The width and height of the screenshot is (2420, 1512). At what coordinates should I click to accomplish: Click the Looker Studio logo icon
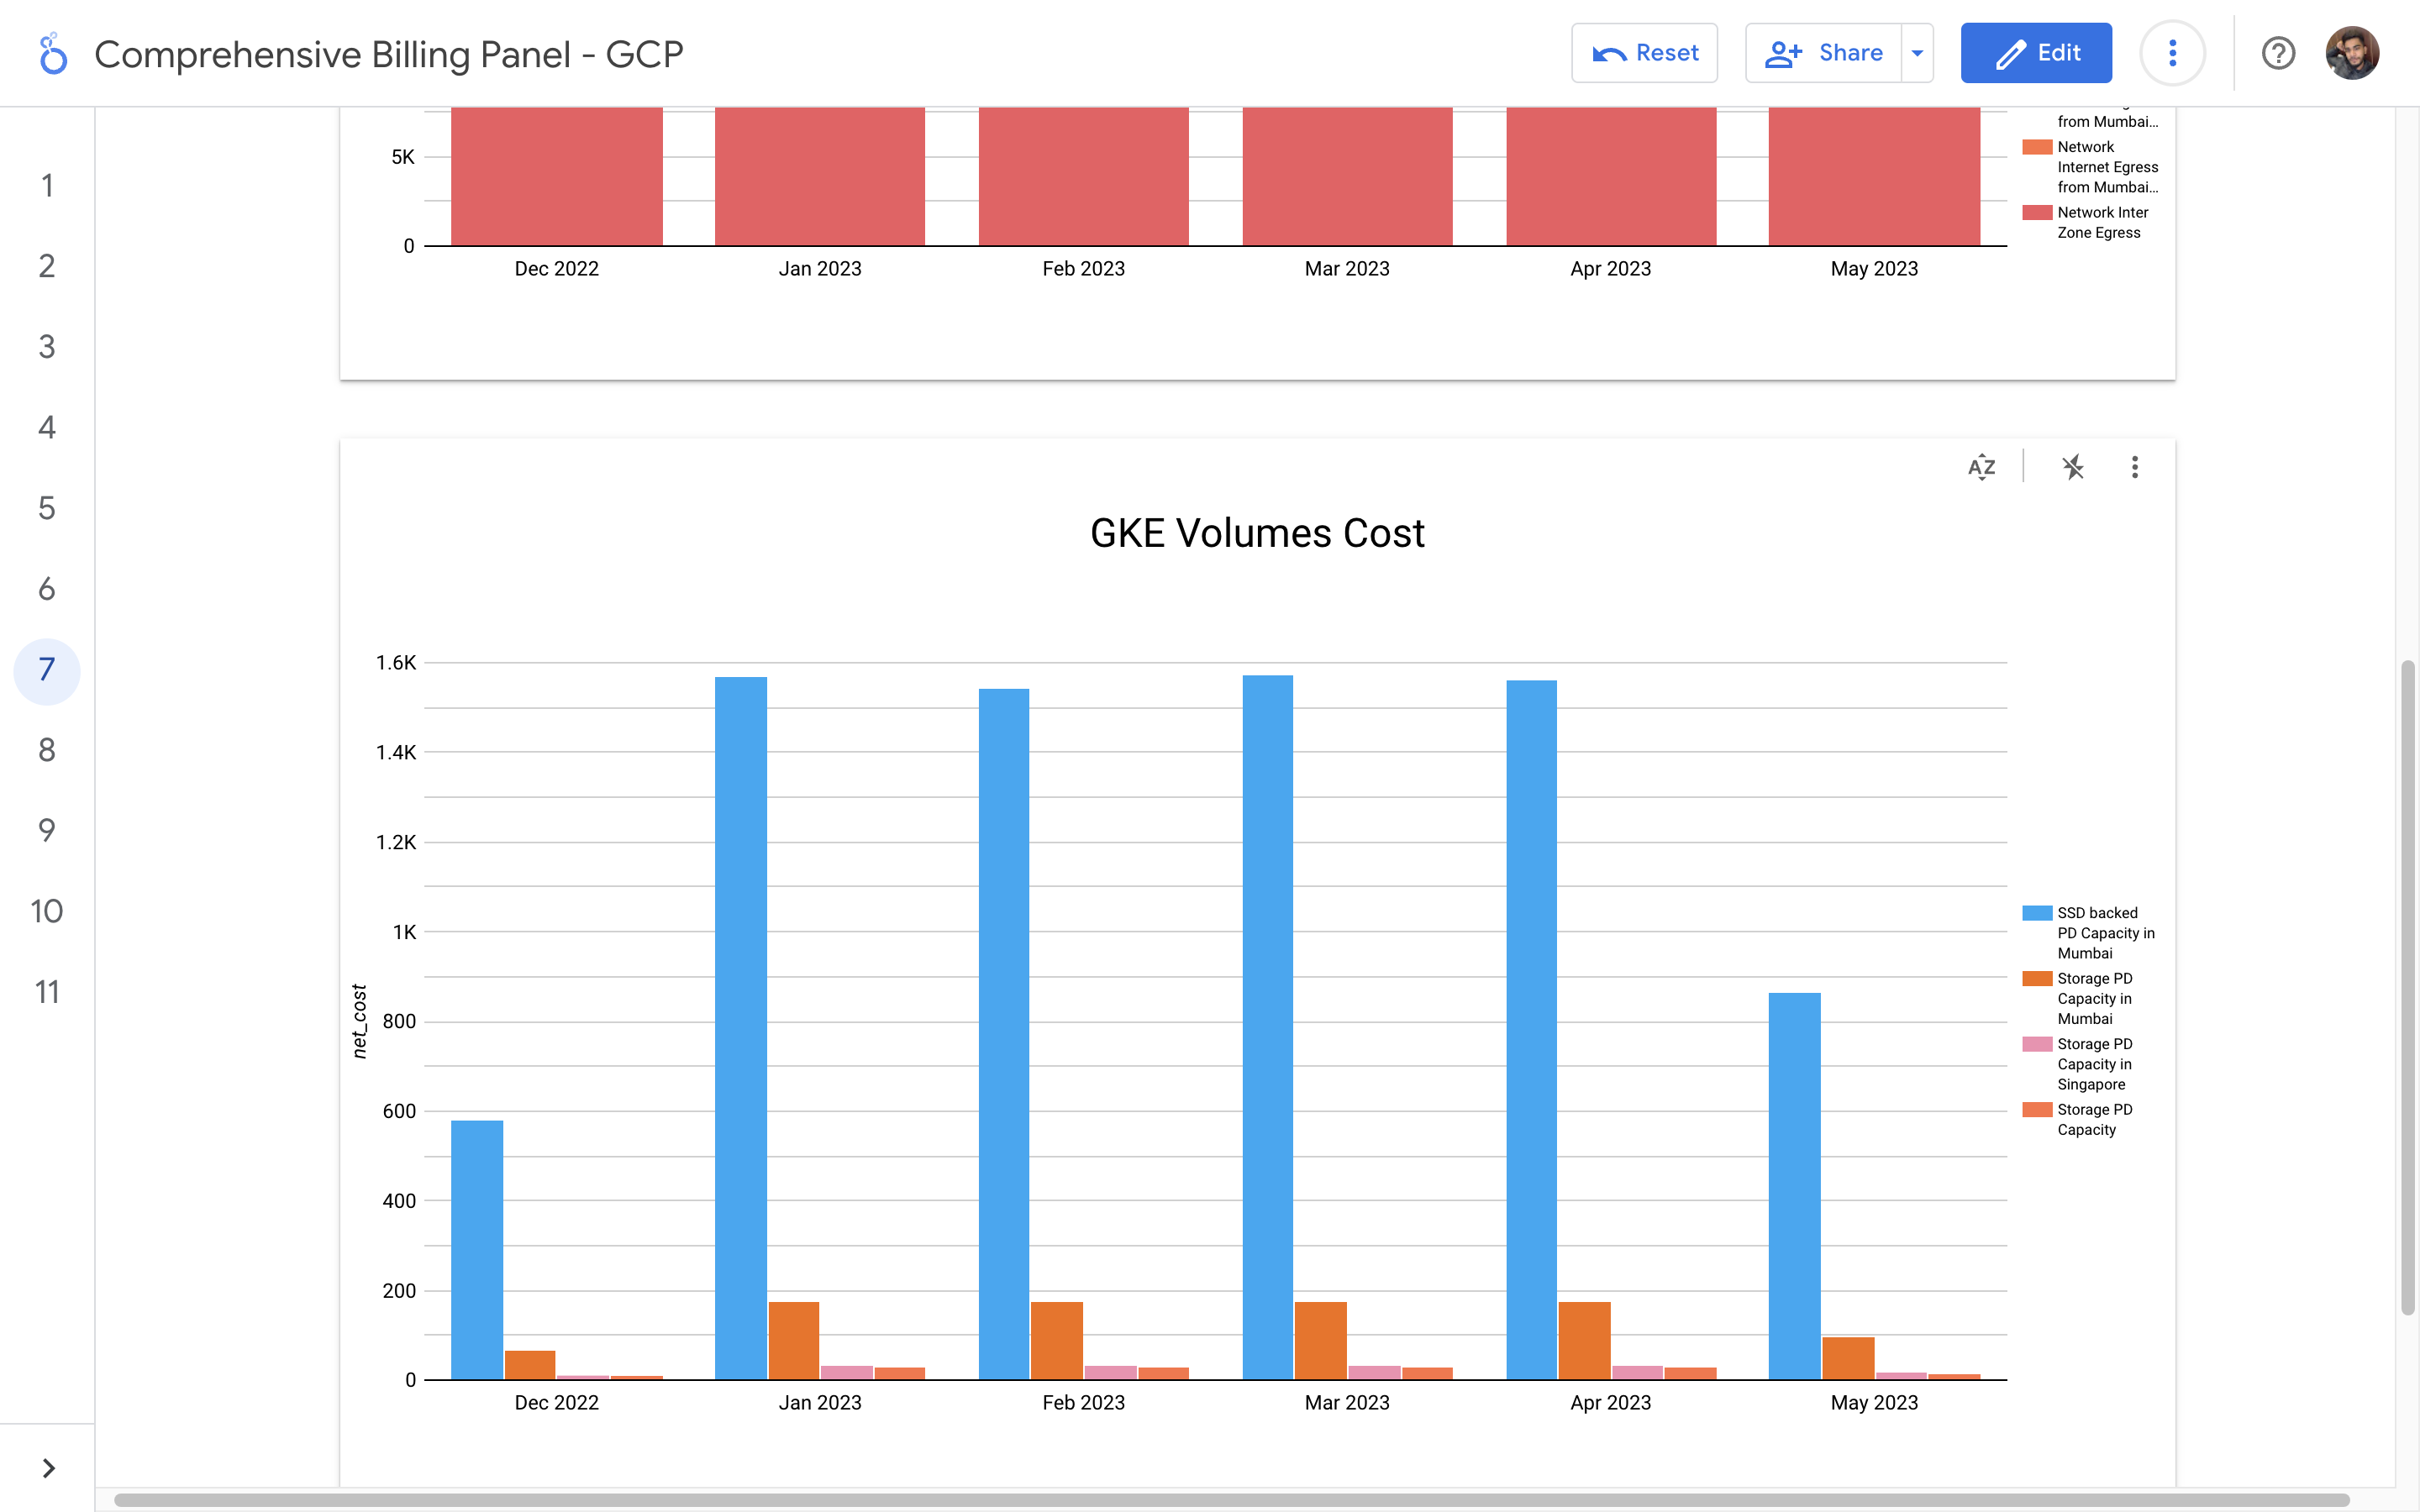click(53, 54)
